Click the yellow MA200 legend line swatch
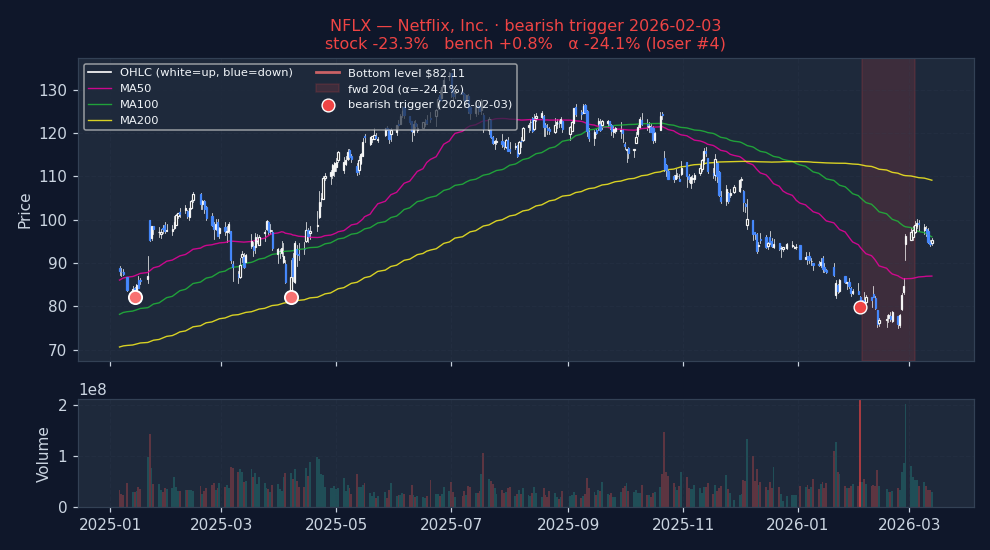 [100, 121]
